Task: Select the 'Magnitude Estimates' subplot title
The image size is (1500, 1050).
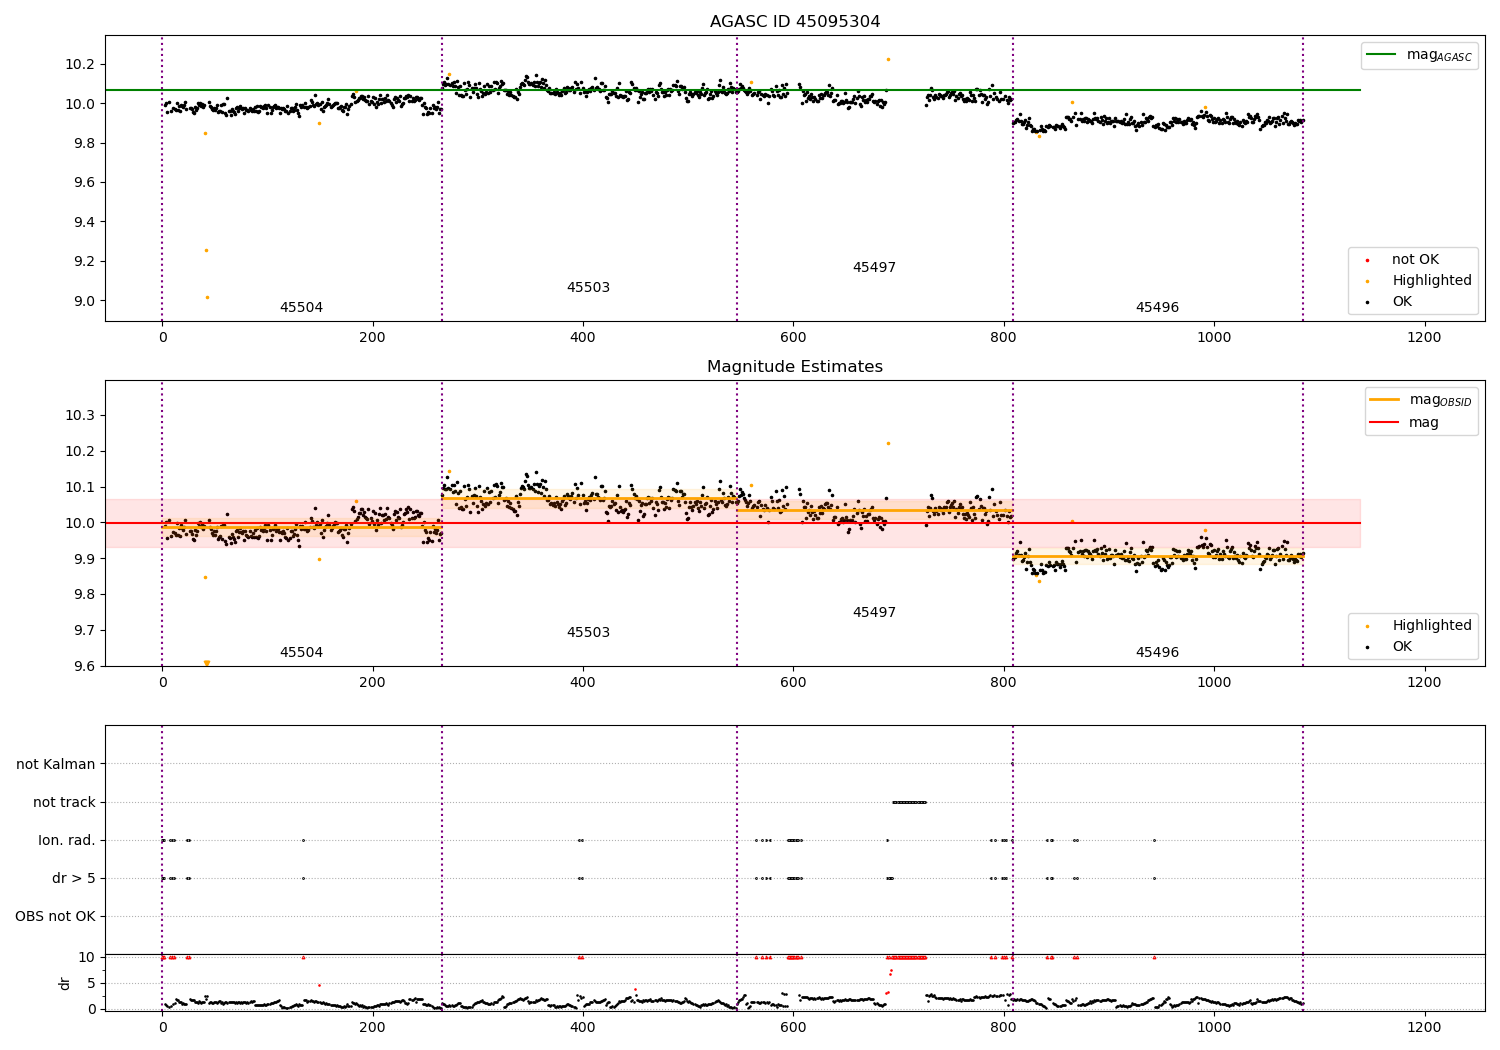Action: coord(795,367)
